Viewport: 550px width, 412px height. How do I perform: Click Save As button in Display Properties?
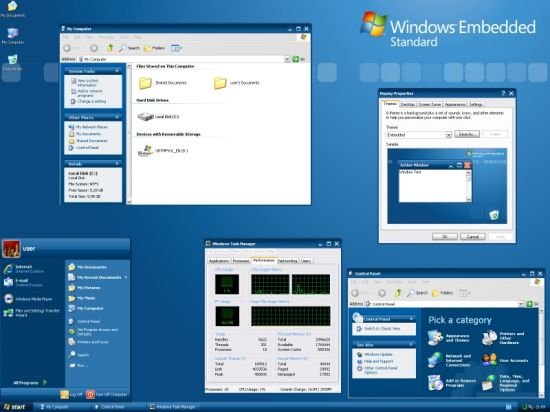point(467,134)
